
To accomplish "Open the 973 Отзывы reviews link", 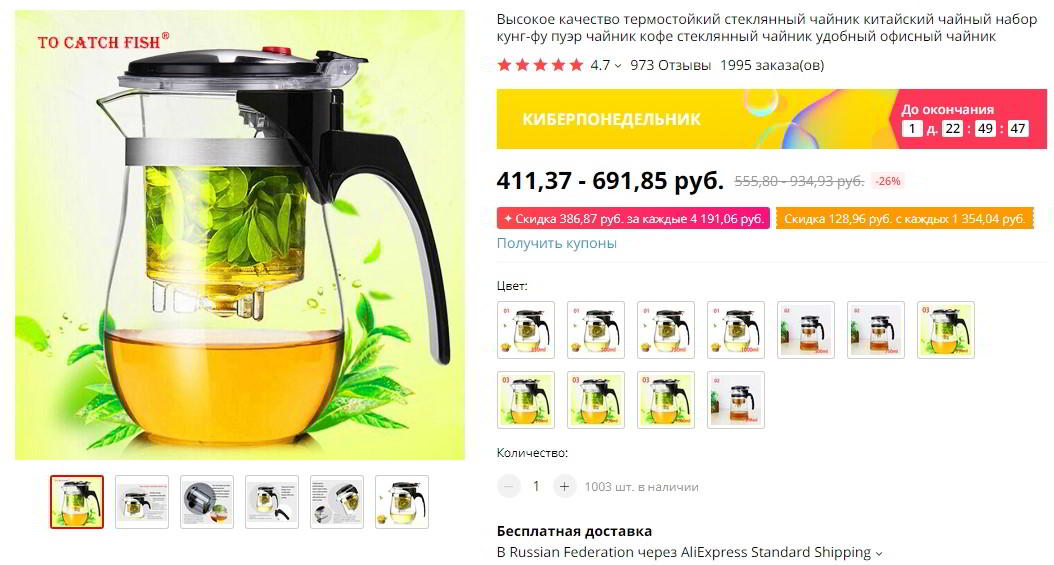I will [x=670, y=65].
